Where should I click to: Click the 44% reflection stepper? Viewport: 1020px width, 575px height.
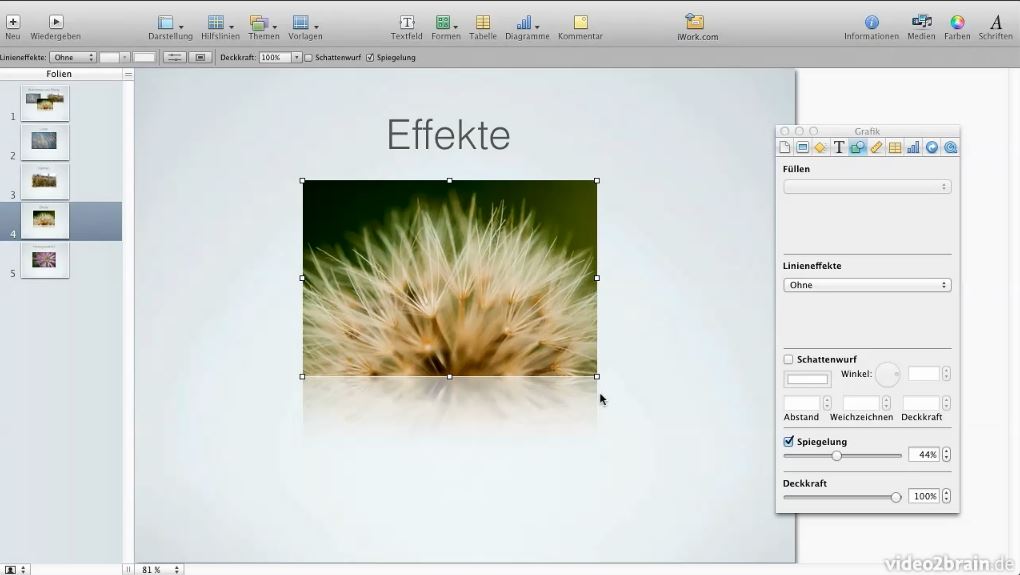pos(946,455)
